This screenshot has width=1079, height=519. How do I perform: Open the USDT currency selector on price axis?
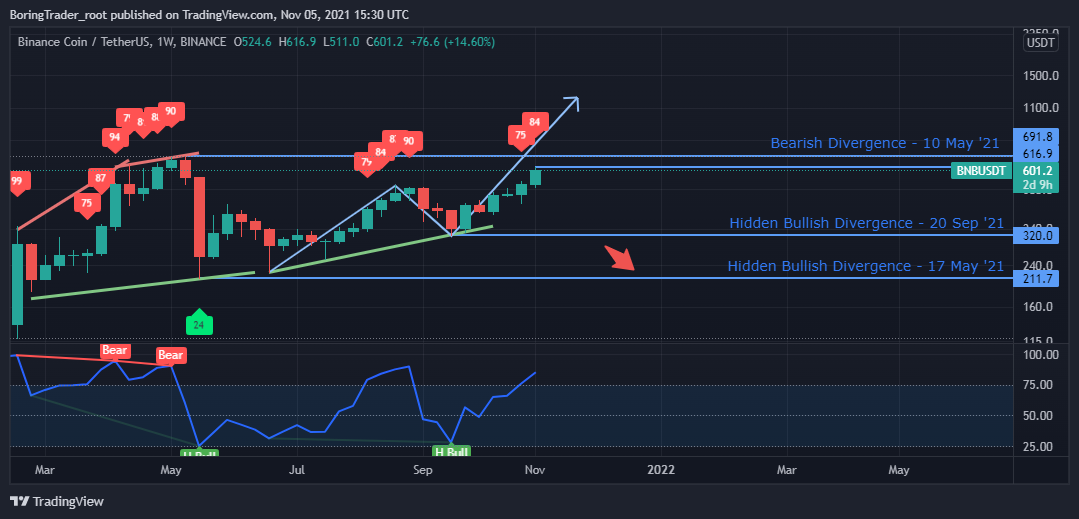1041,42
